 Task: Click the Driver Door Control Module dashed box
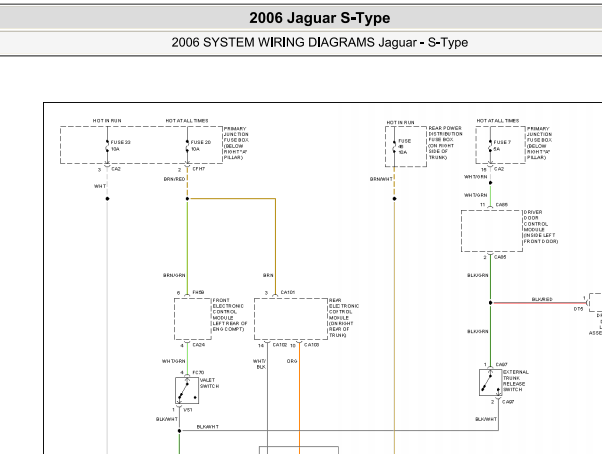492,231
